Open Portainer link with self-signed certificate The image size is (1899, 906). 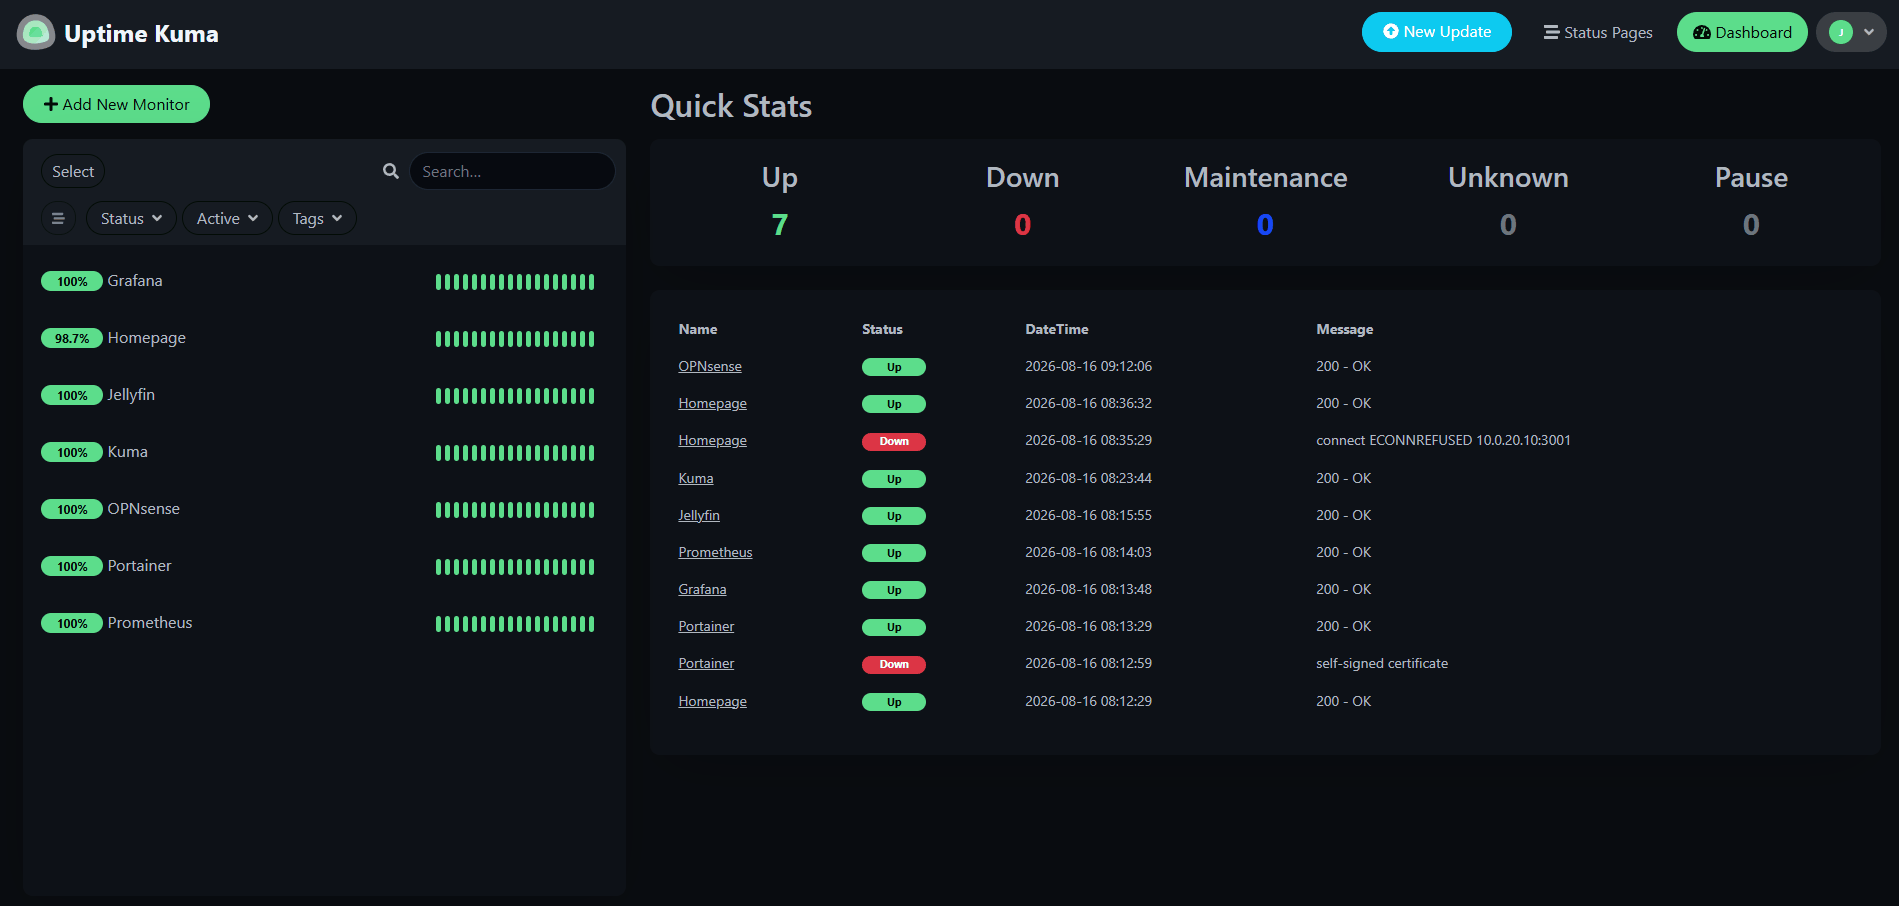point(706,663)
